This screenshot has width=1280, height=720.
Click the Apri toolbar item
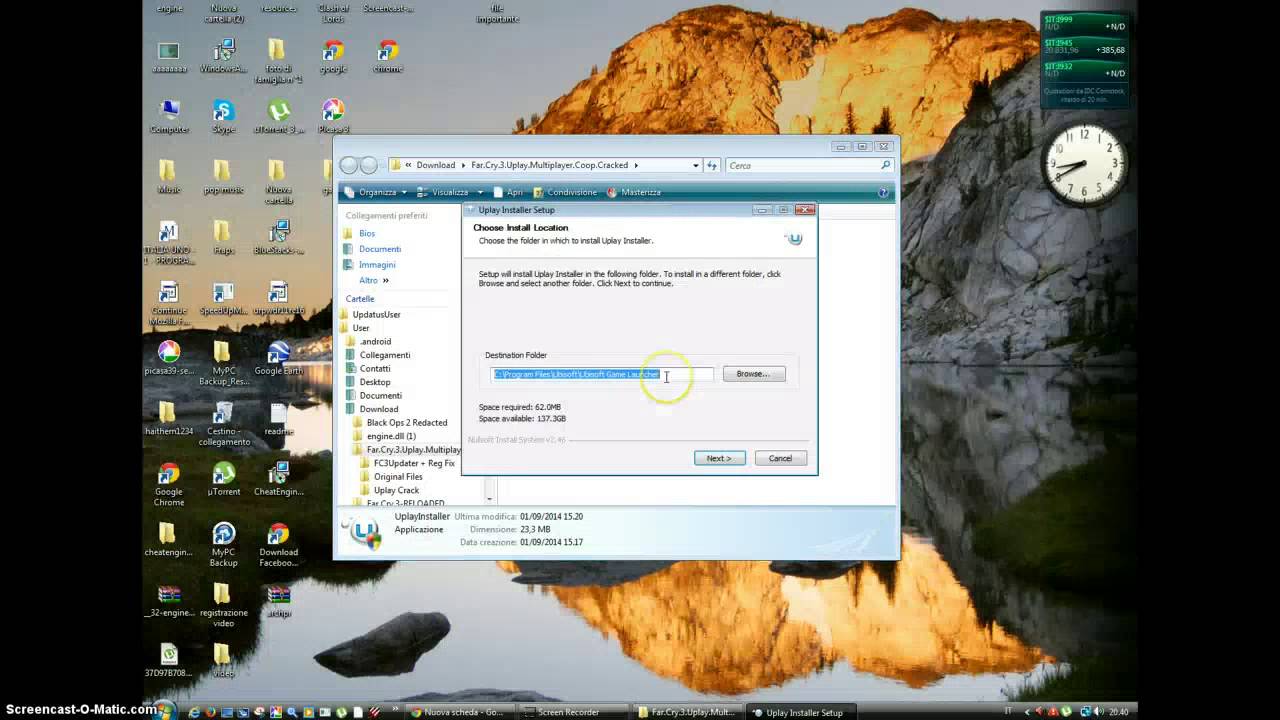point(508,192)
